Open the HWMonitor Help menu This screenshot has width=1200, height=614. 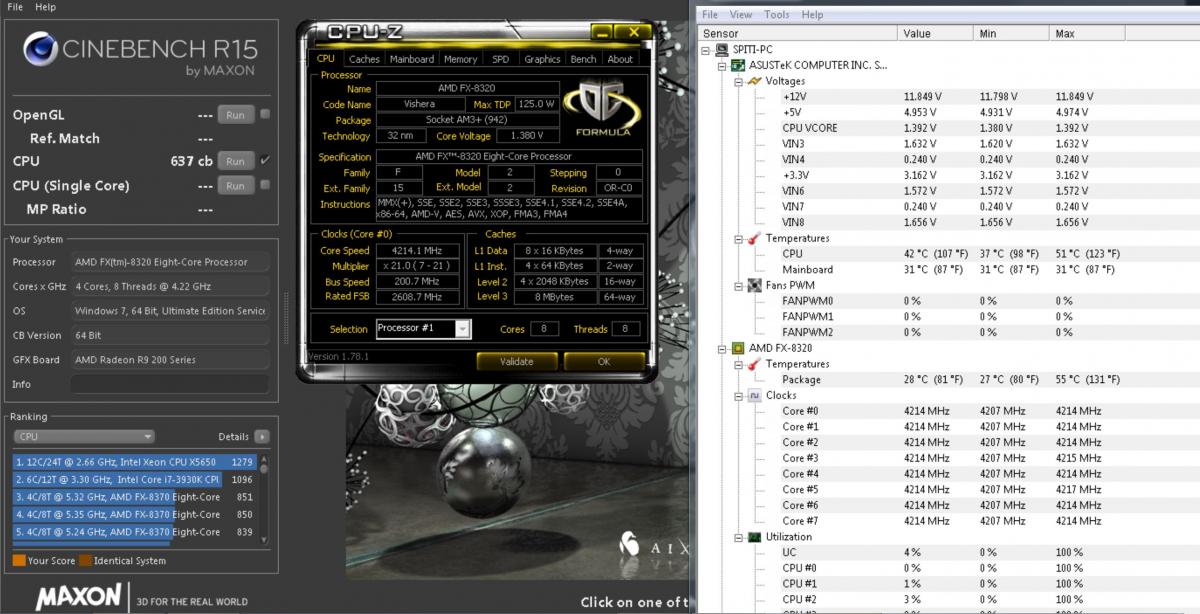tap(812, 15)
